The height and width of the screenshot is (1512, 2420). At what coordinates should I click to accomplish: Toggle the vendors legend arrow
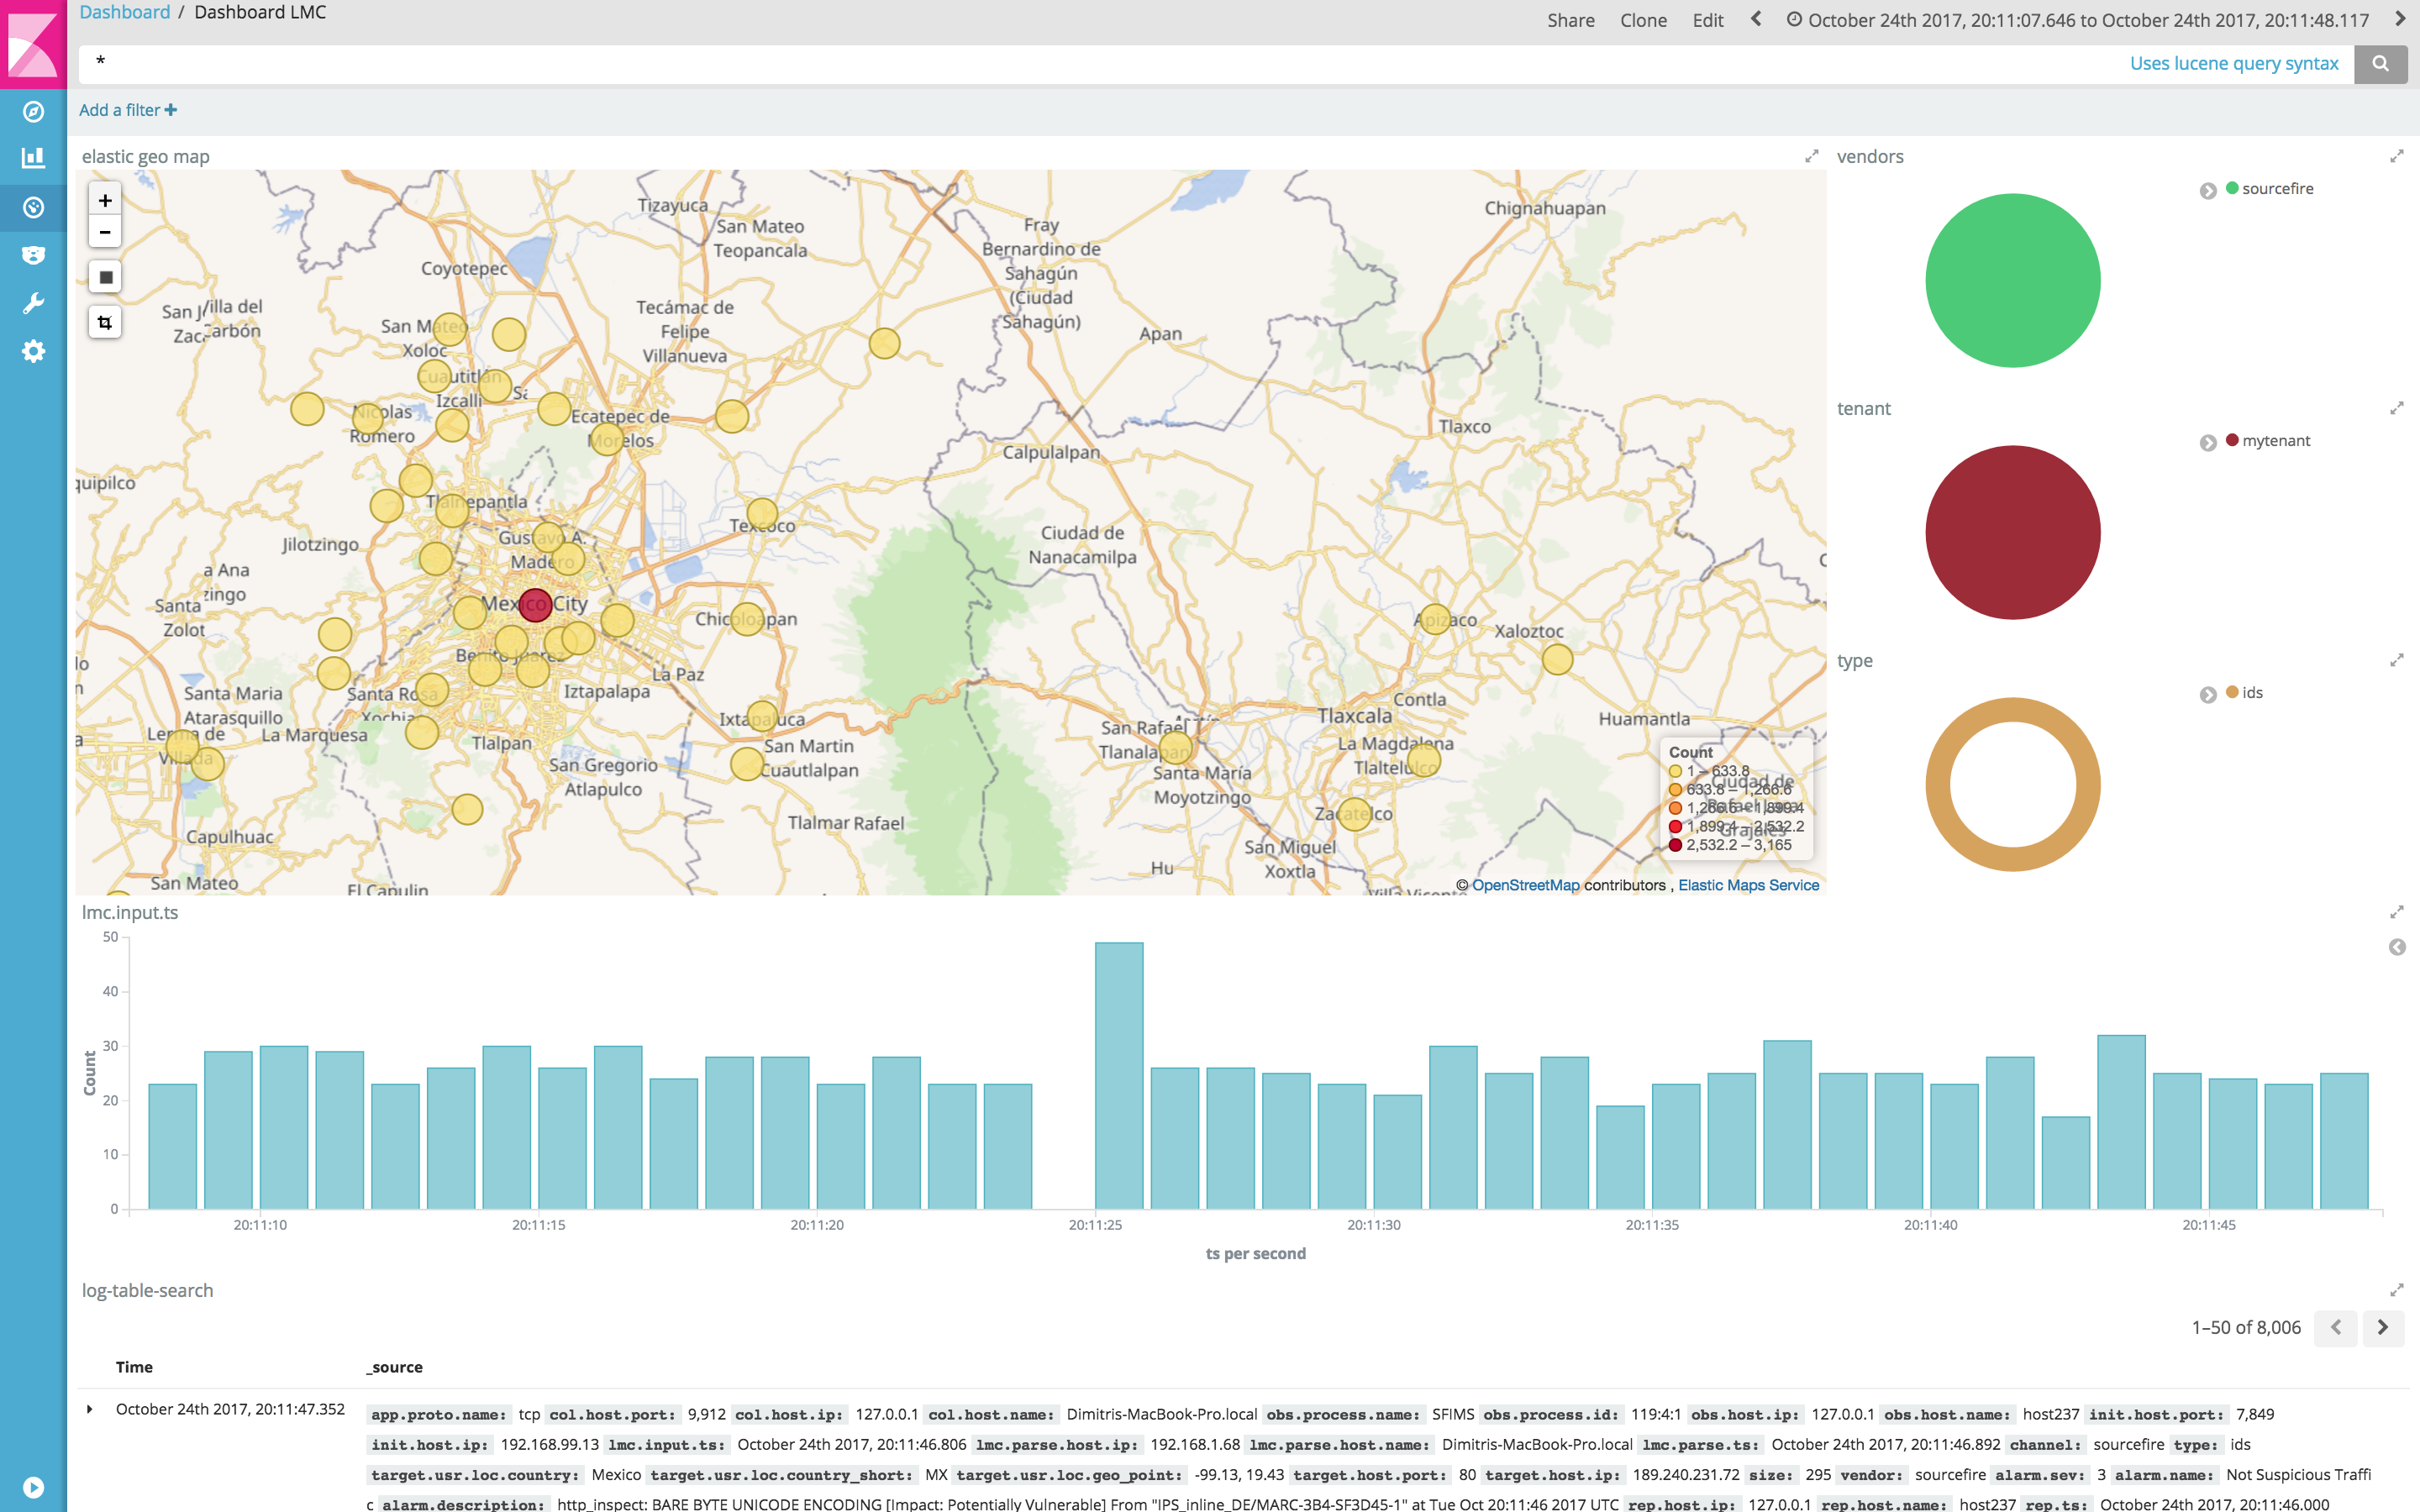[x=2208, y=191]
